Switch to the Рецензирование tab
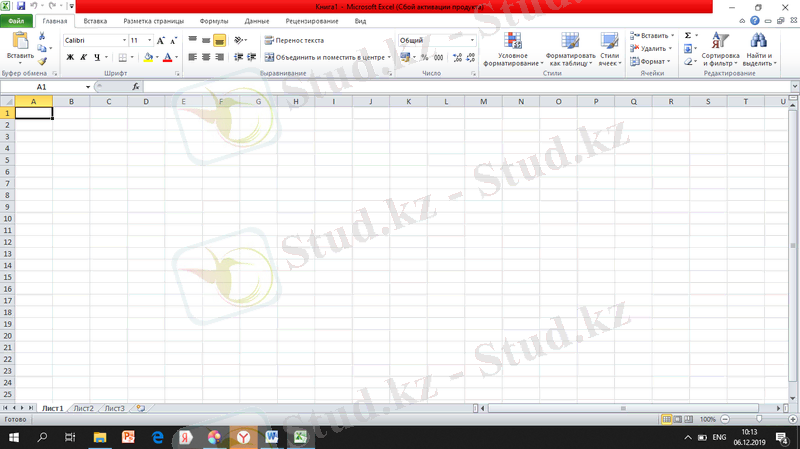Screen dimensions: 800x449 [312, 21]
